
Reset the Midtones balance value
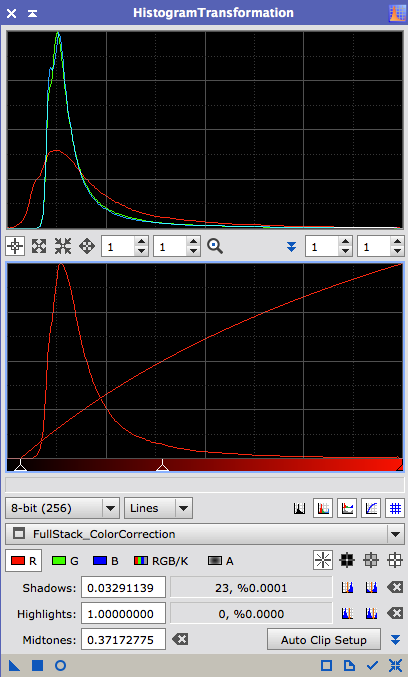click(180, 639)
